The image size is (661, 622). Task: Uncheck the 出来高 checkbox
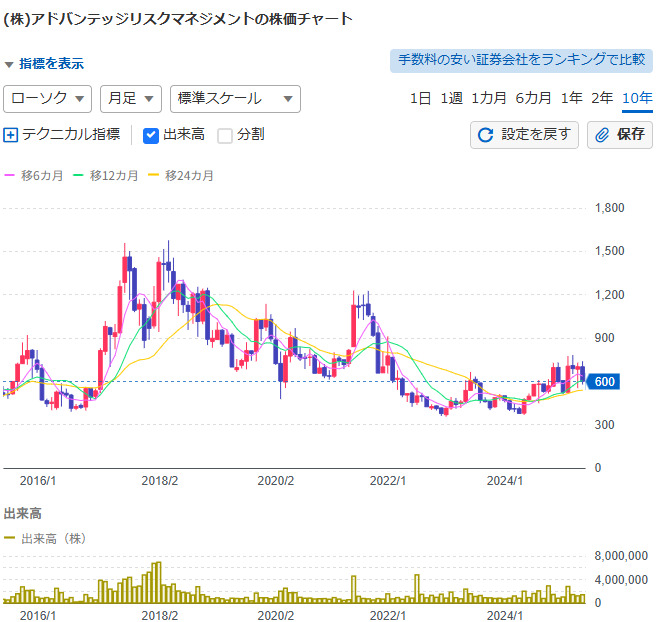pyautogui.click(x=150, y=135)
